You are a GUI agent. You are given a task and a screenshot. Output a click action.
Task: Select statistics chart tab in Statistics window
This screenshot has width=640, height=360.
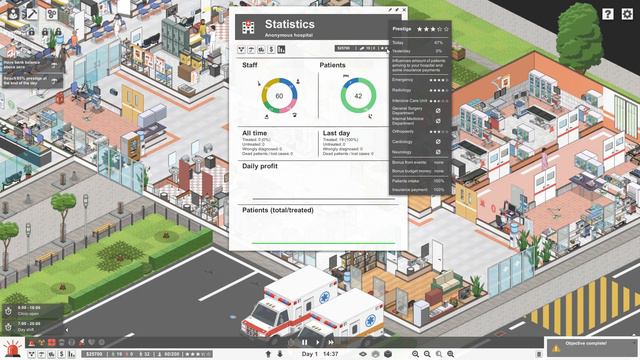click(281, 49)
